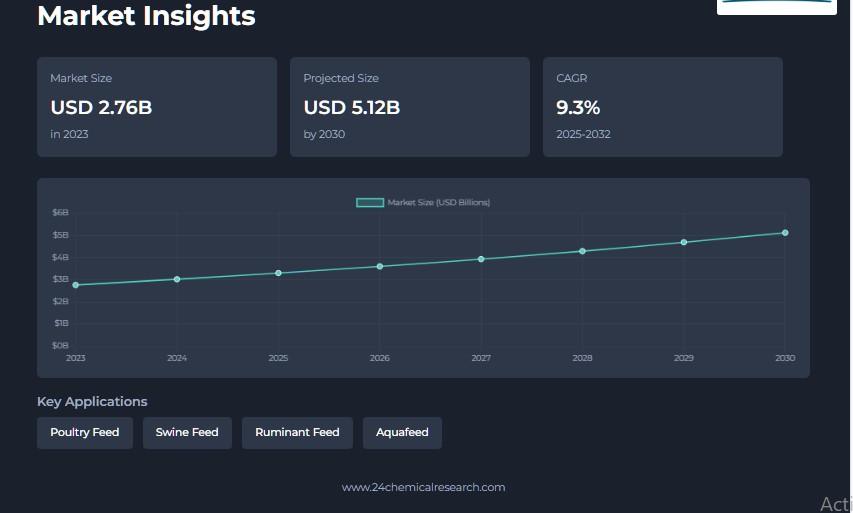Click the 2030 data point on chart

(785, 233)
